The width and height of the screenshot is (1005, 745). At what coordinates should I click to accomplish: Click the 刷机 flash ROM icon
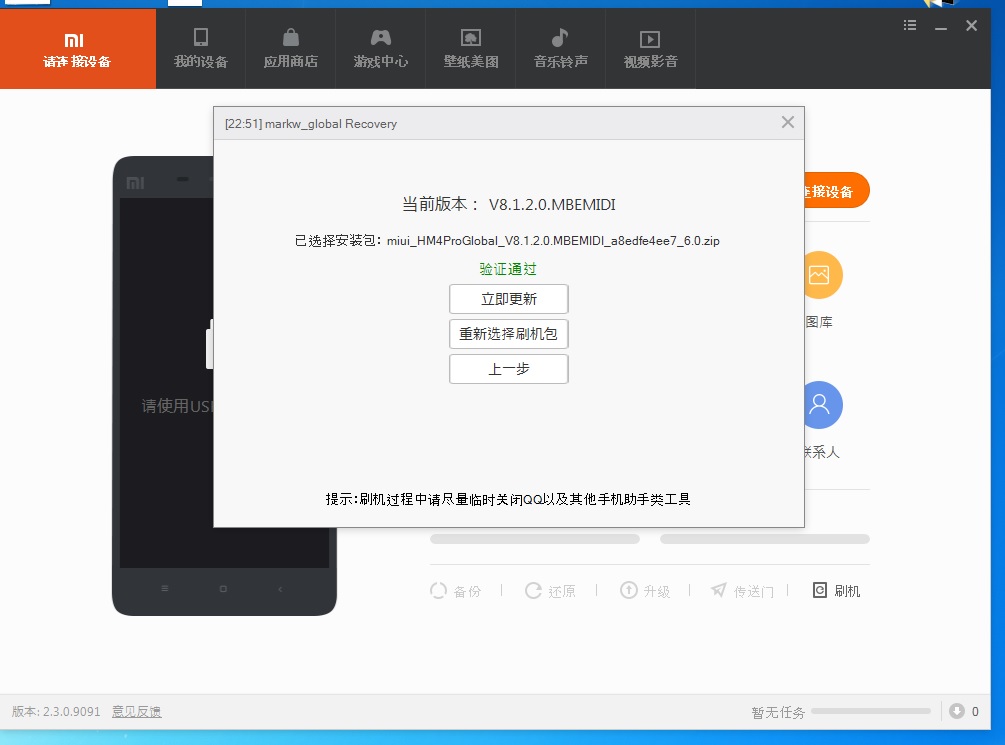821,591
